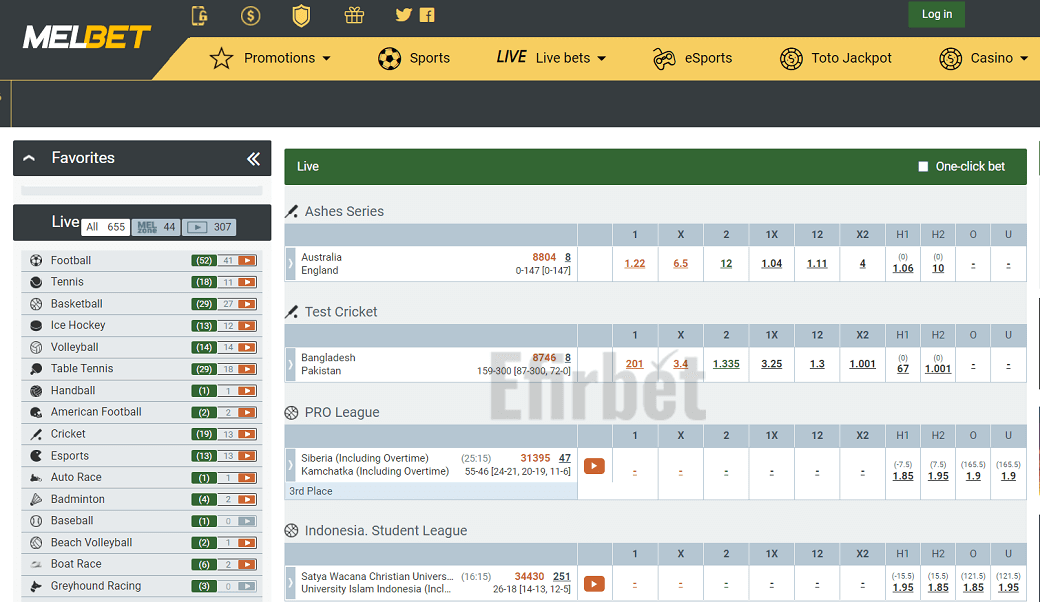Select Greyhound Racing in the sports list
Image resolution: width=1040 pixels, height=602 pixels.
pos(96,586)
